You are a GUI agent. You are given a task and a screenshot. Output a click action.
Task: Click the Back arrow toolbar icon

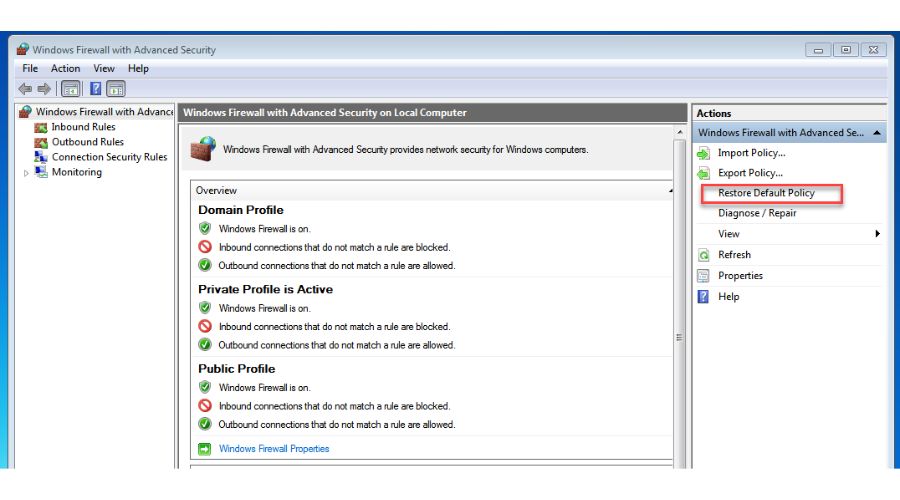pyautogui.click(x=25, y=89)
